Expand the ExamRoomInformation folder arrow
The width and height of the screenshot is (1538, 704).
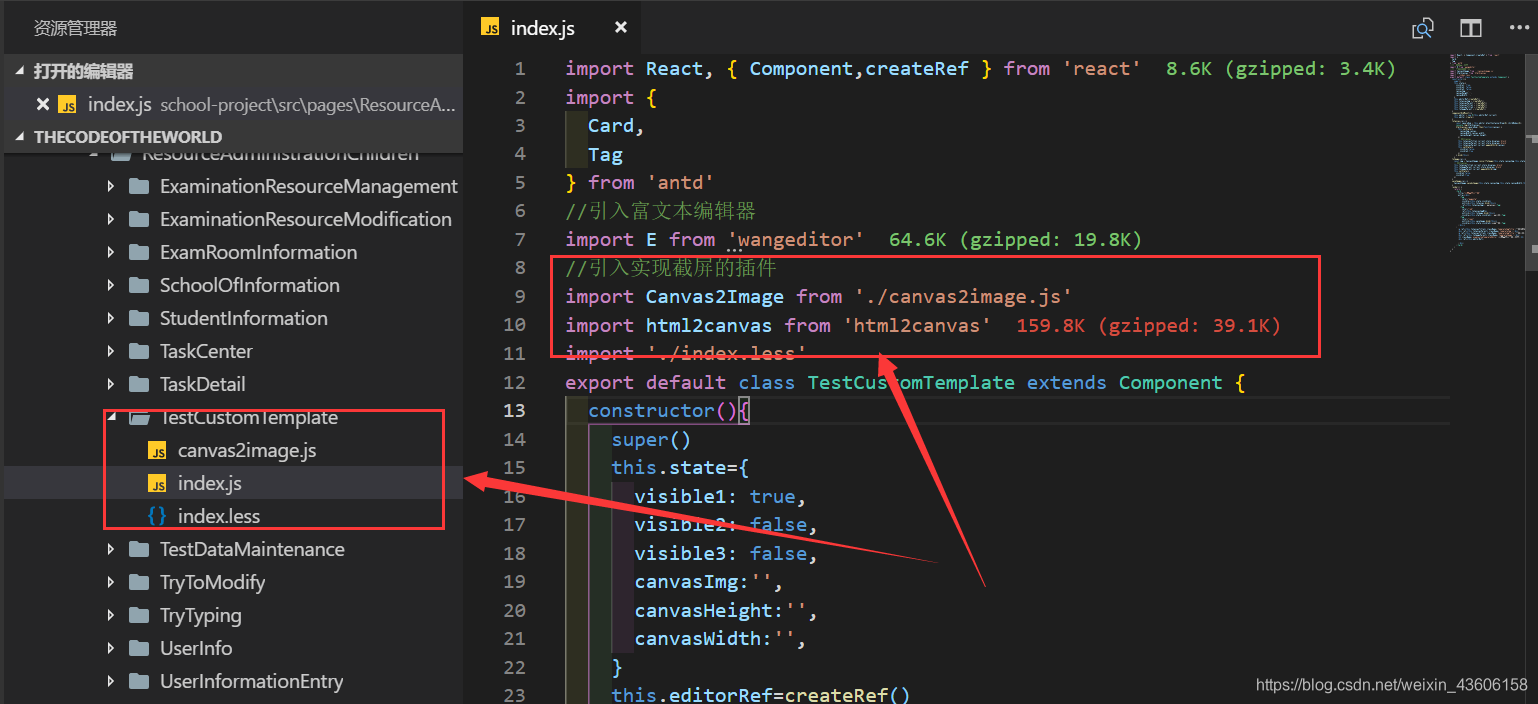(x=111, y=252)
